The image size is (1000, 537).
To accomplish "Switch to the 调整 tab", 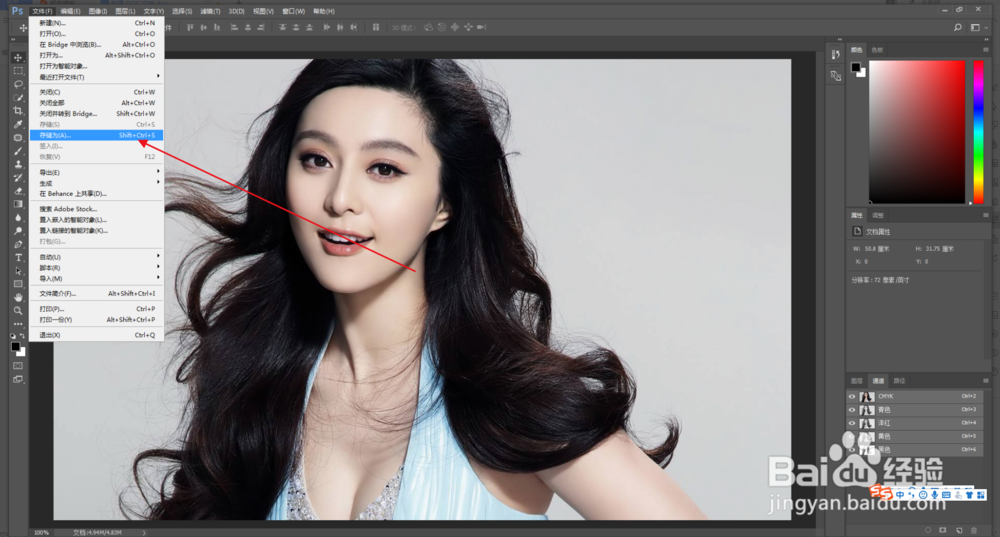I will point(878,215).
